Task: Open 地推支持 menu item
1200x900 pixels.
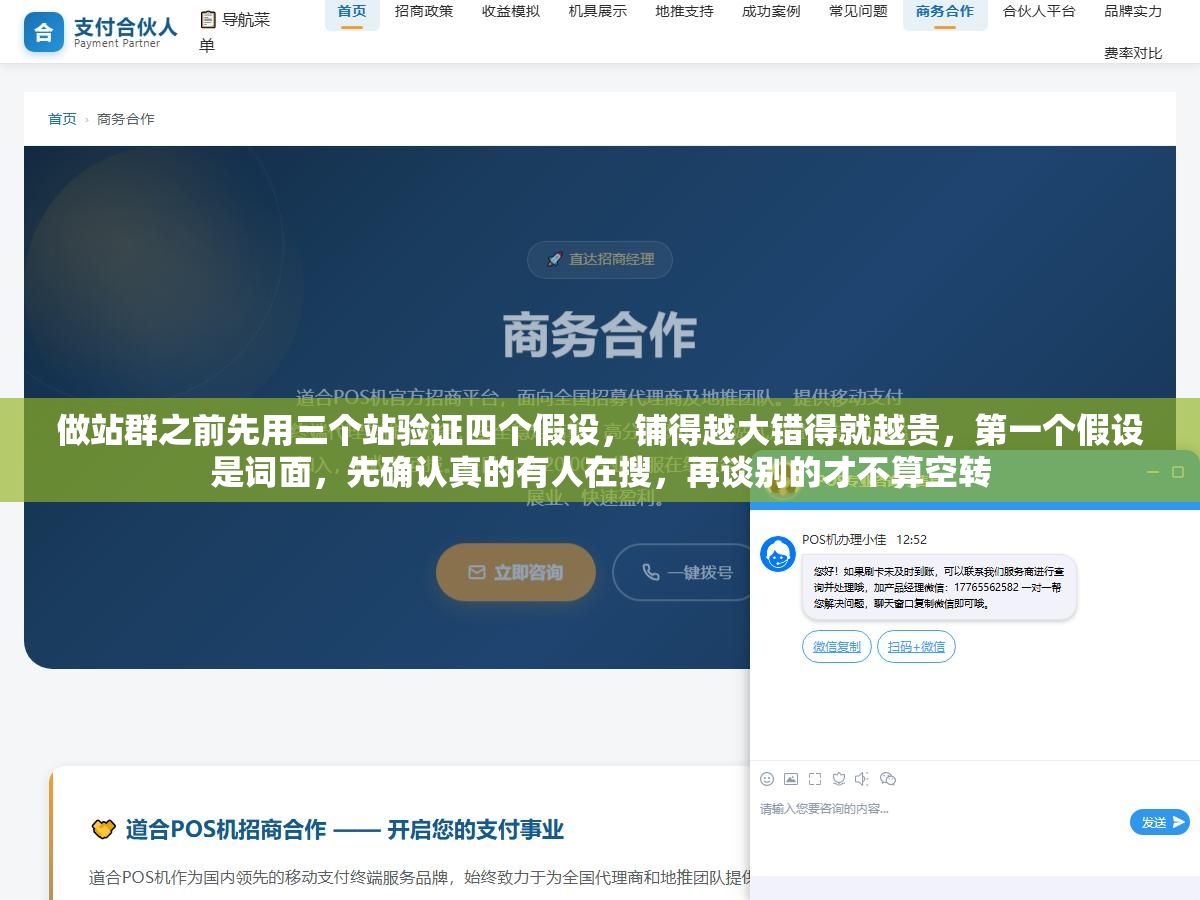Action: pyautogui.click(x=685, y=12)
